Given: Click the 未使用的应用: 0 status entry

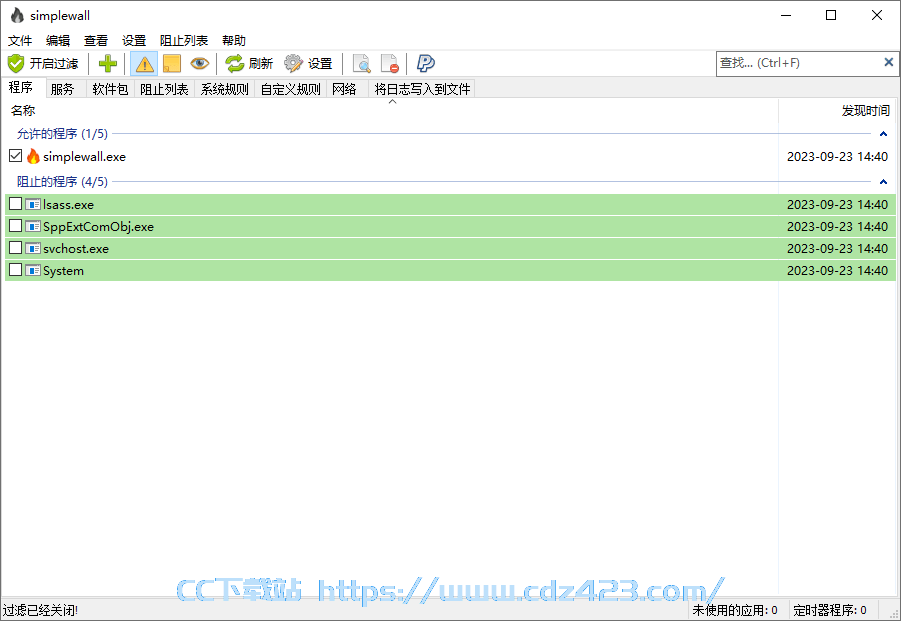Looking at the screenshot, I should pyautogui.click(x=735, y=610).
